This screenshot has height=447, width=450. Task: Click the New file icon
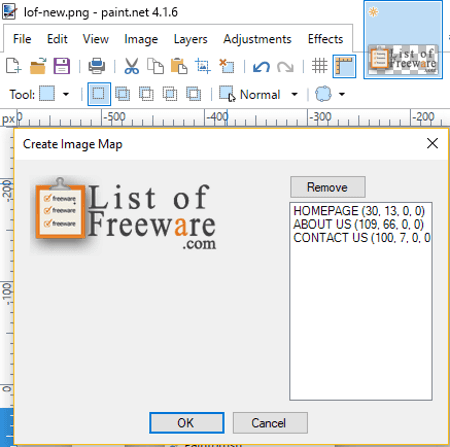[x=14, y=66]
